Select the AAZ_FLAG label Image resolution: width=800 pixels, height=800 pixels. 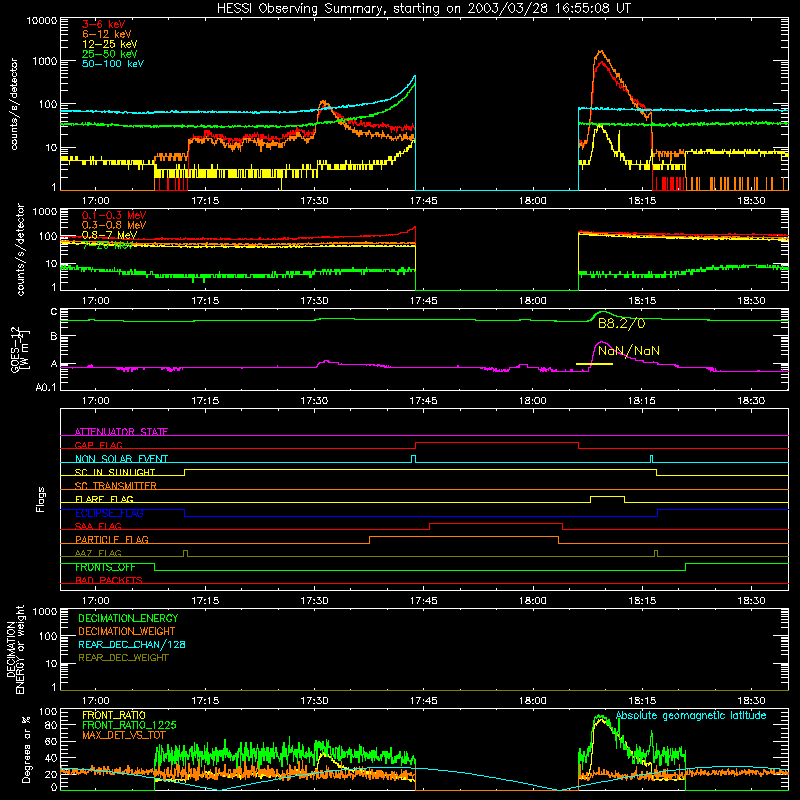pyautogui.click(x=98, y=553)
